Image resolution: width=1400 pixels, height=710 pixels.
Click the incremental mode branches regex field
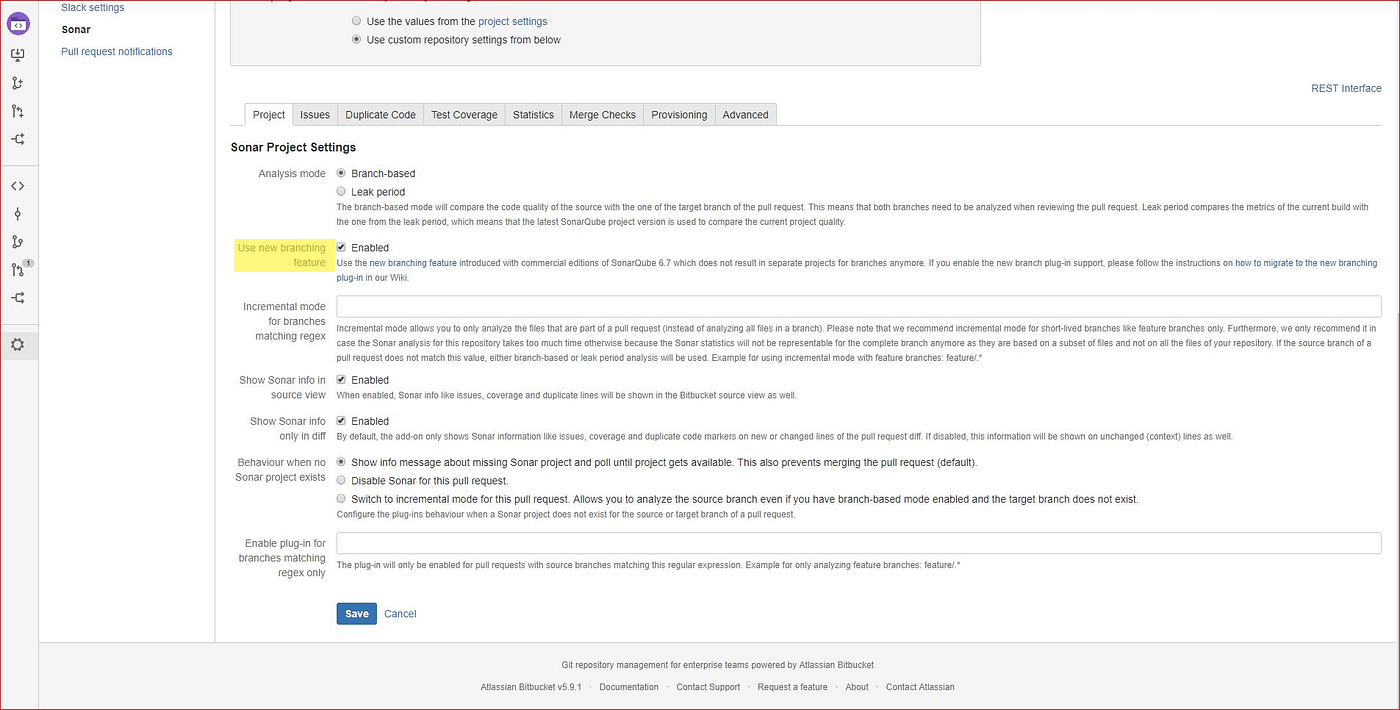pyautogui.click(x=858, y=306)
